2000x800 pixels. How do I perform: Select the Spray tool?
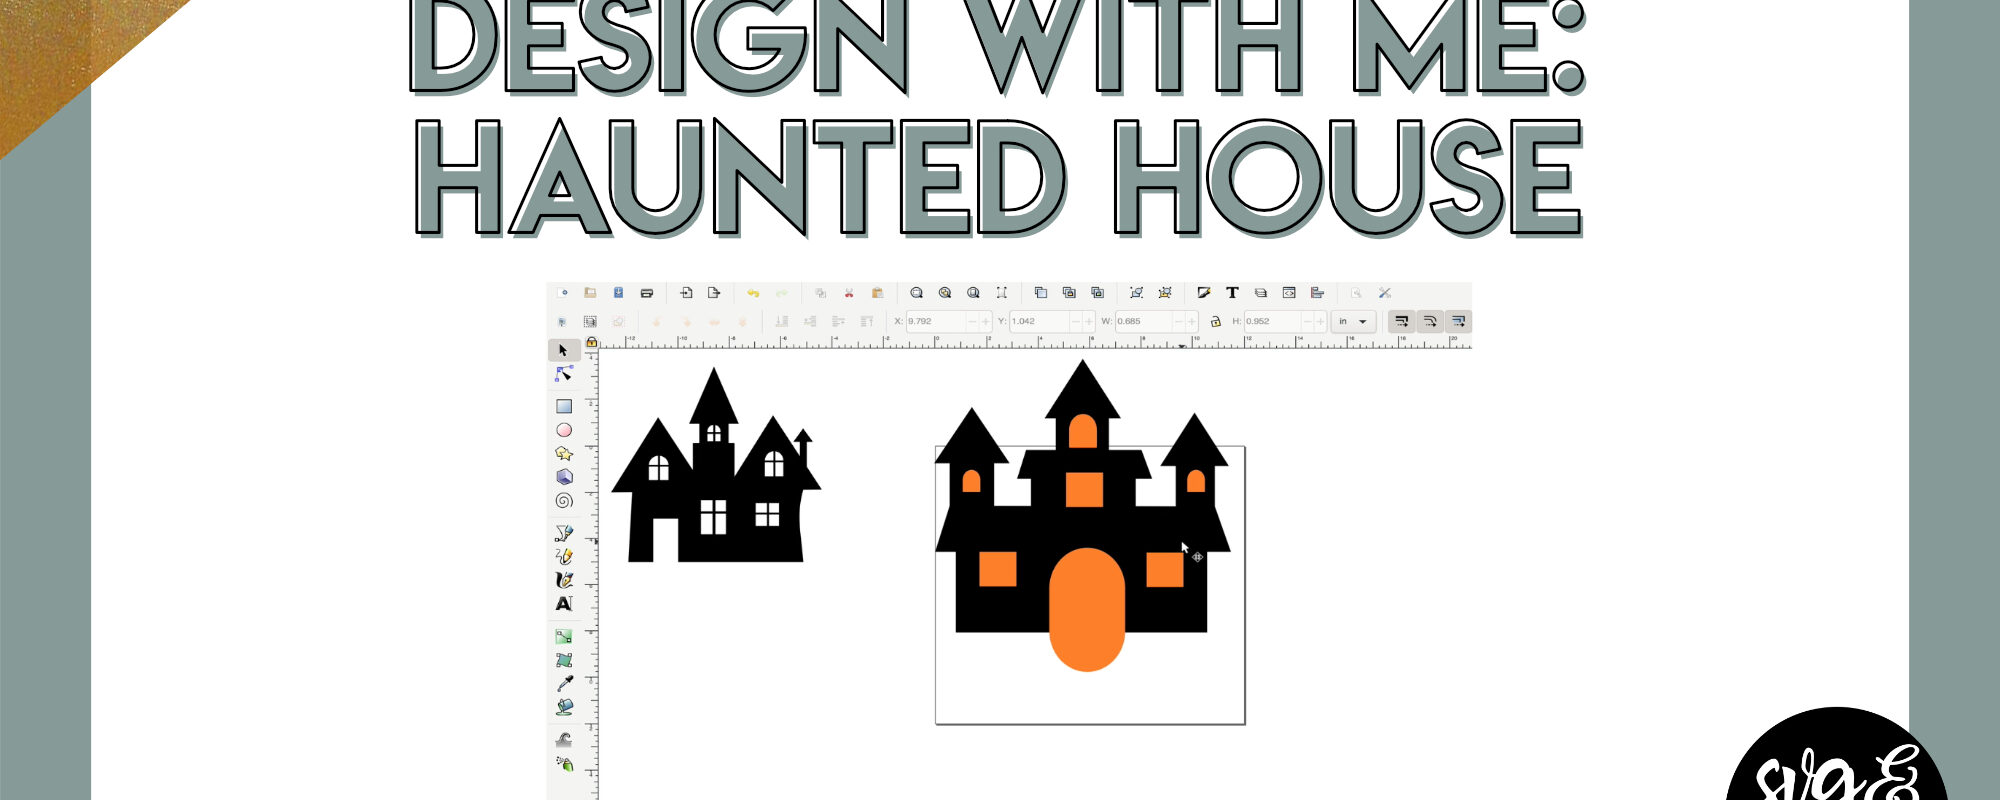[x=564, y=764]
